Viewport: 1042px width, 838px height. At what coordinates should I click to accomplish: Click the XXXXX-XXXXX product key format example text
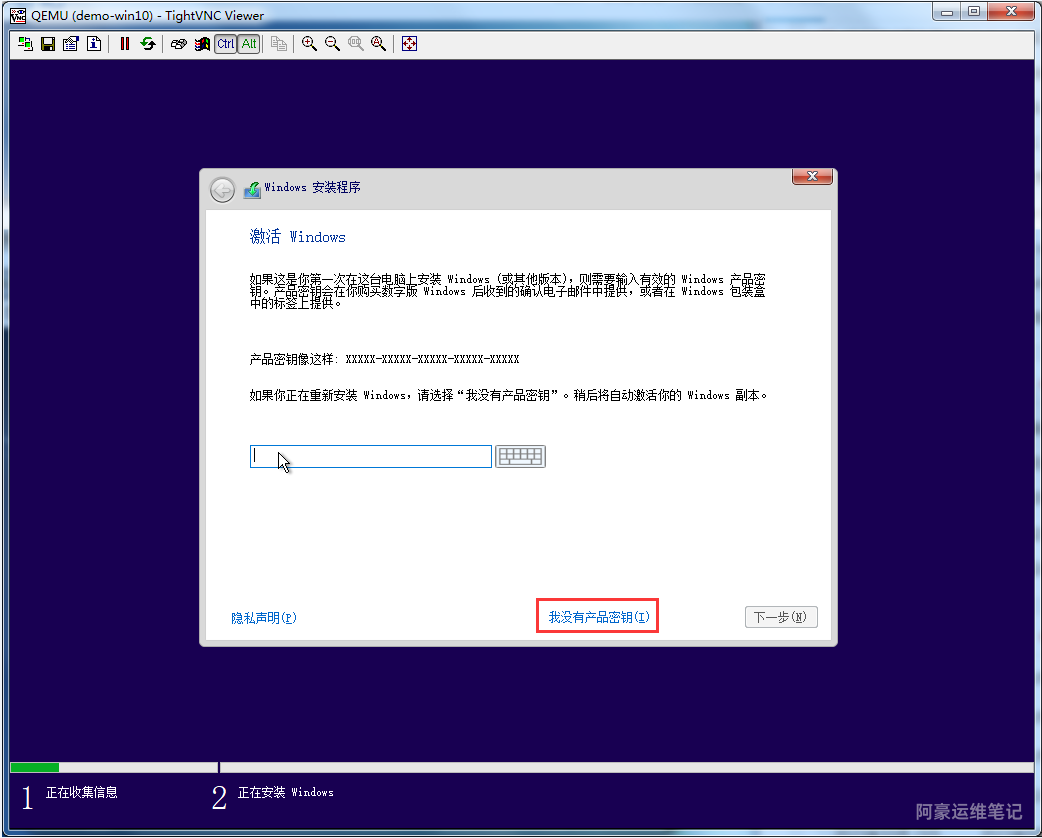[x=432, y=360]
